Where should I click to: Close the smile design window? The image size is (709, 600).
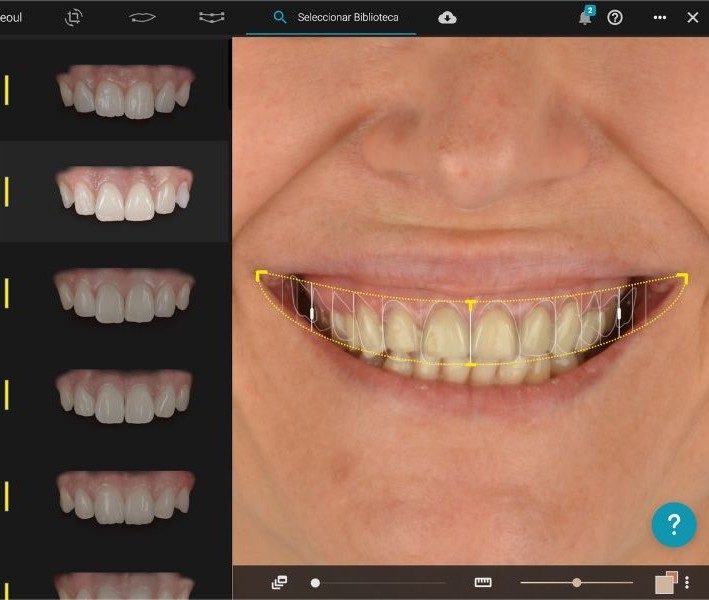[693, 18]
